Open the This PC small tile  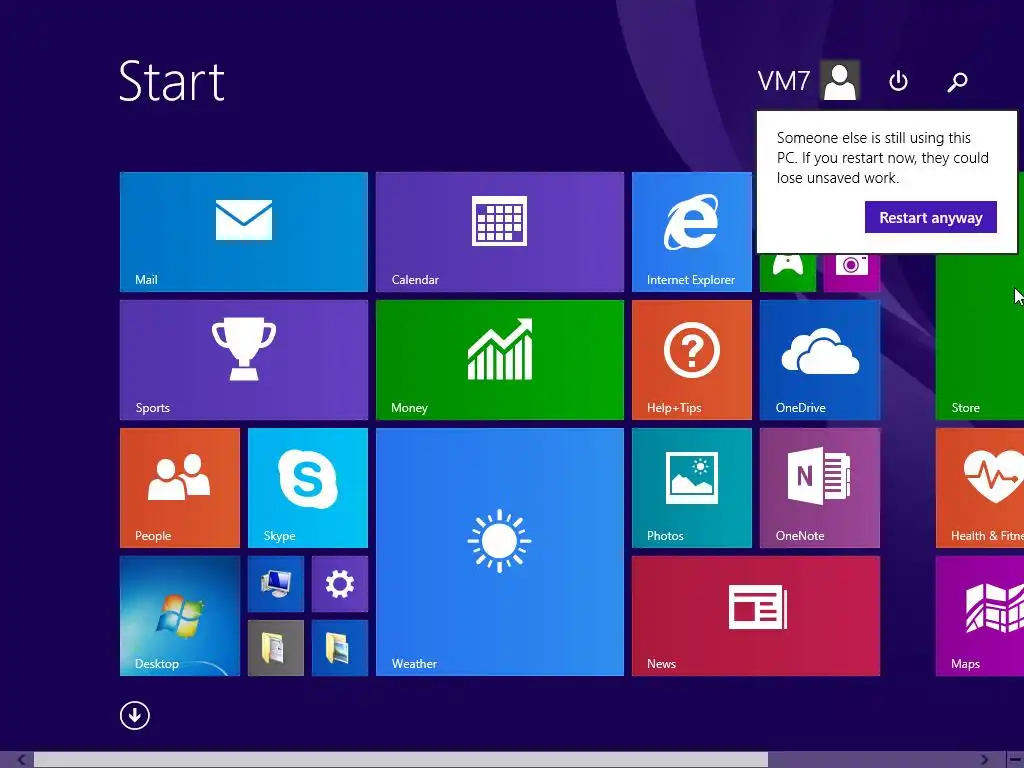(276, 584)
